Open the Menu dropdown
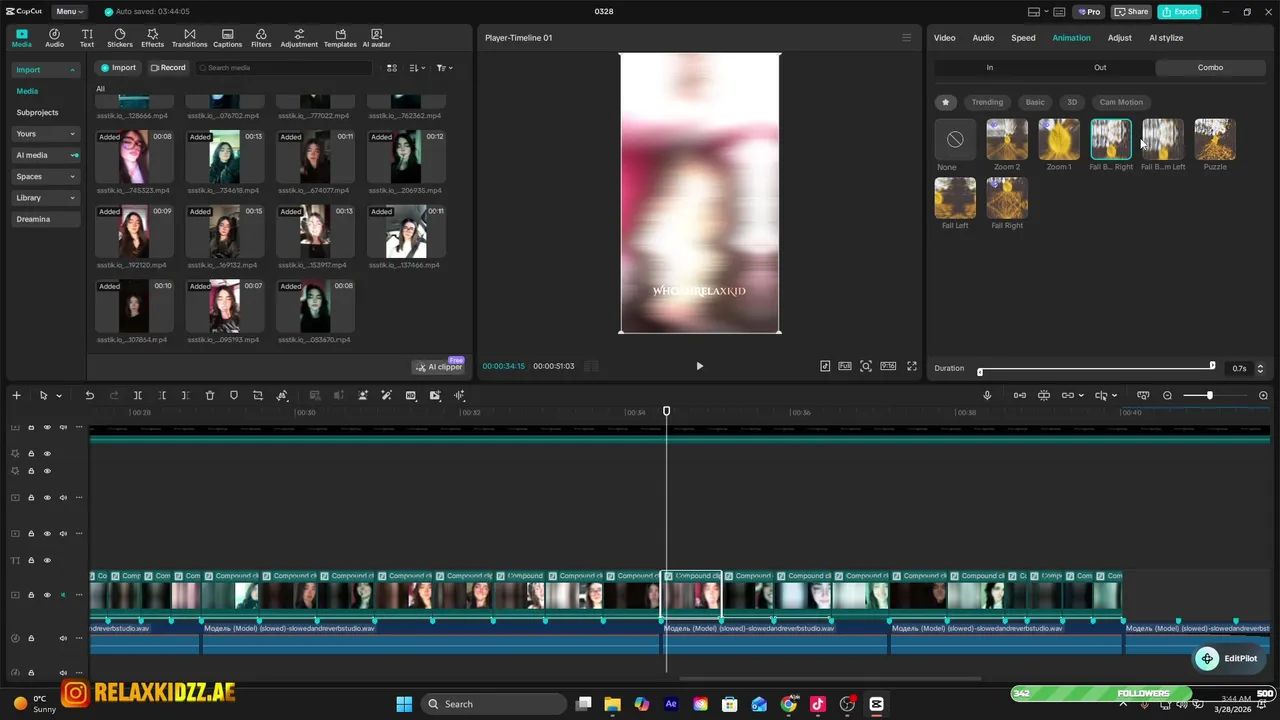1280x720 pixels. click(69, 12)
